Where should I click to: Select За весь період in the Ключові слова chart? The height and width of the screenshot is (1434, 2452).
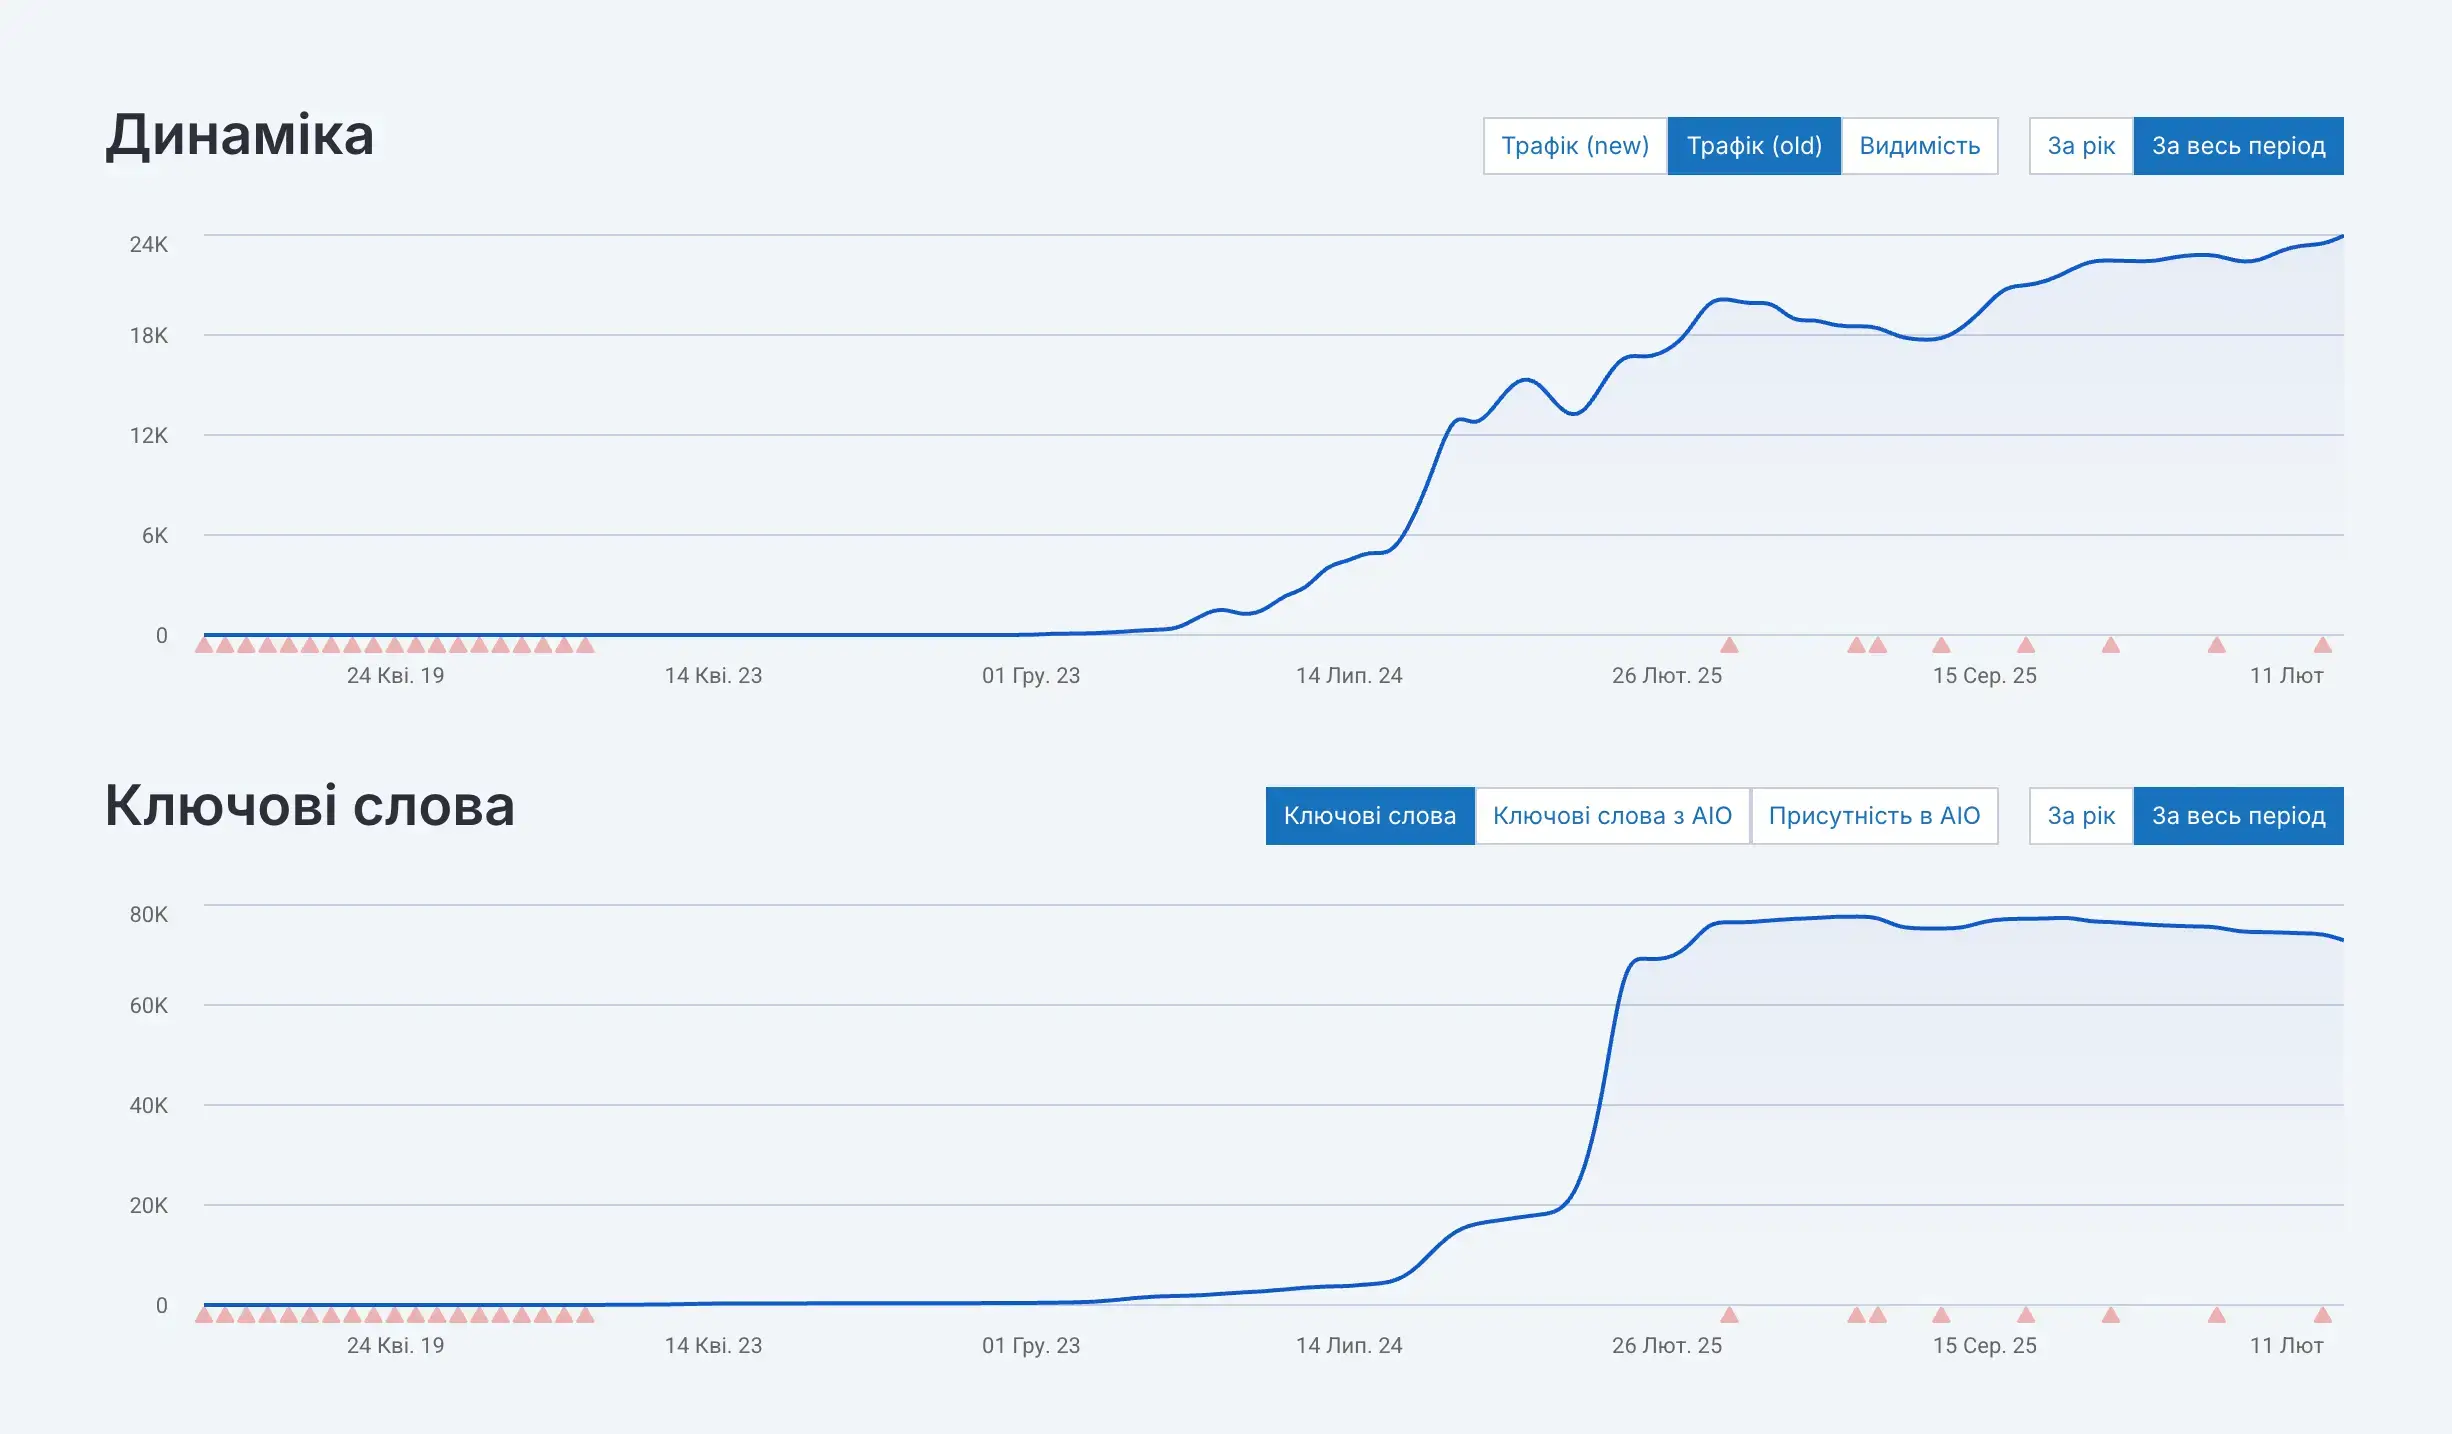(2238, 816)
